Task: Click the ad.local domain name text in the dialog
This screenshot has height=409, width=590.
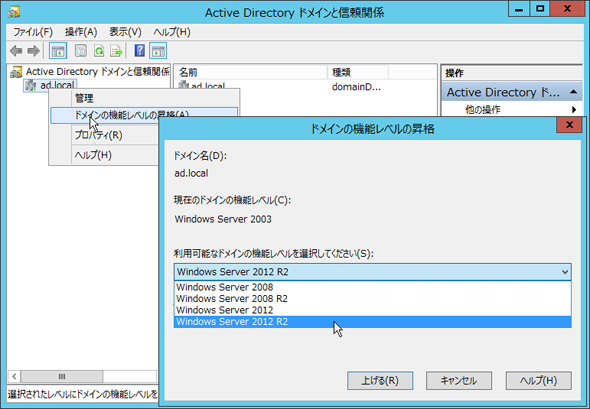Action: pos(191,173)
